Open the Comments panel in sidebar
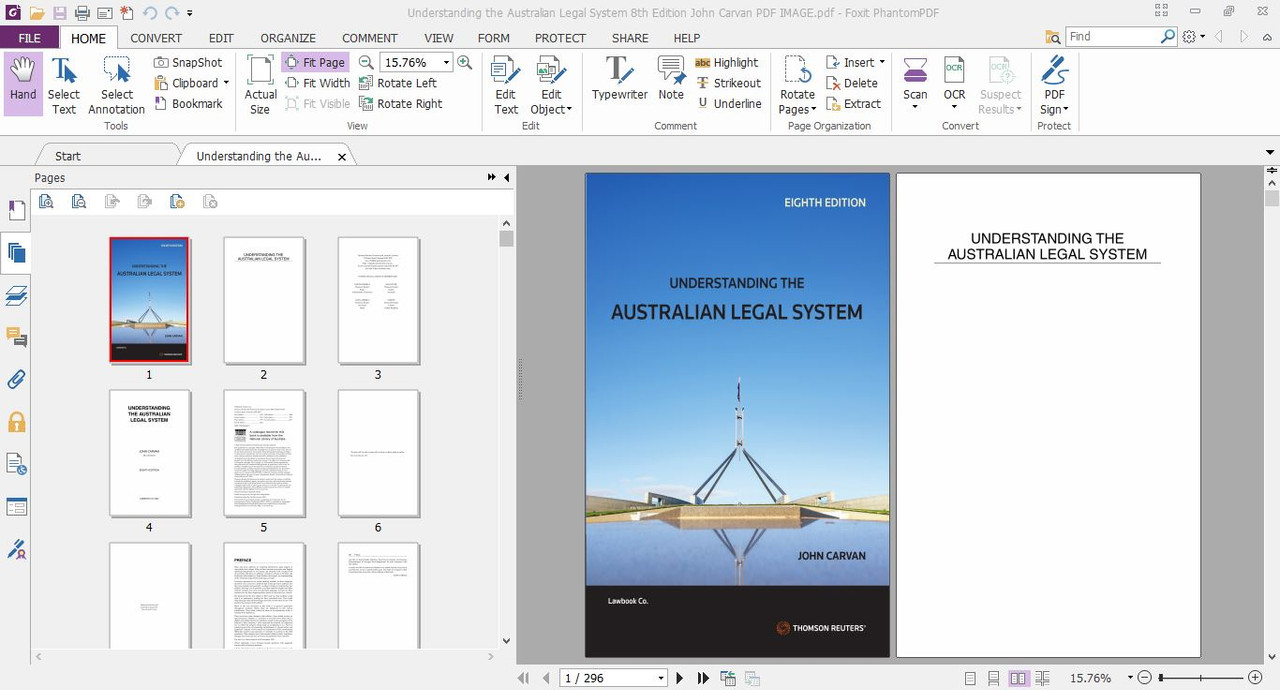 tap(16, 337)
